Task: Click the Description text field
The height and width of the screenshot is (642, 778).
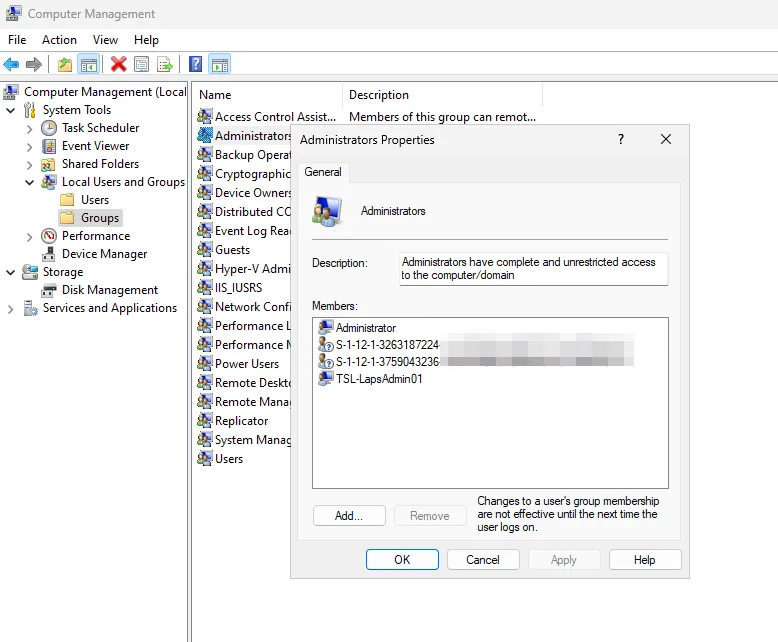Action: coord(534,269)
